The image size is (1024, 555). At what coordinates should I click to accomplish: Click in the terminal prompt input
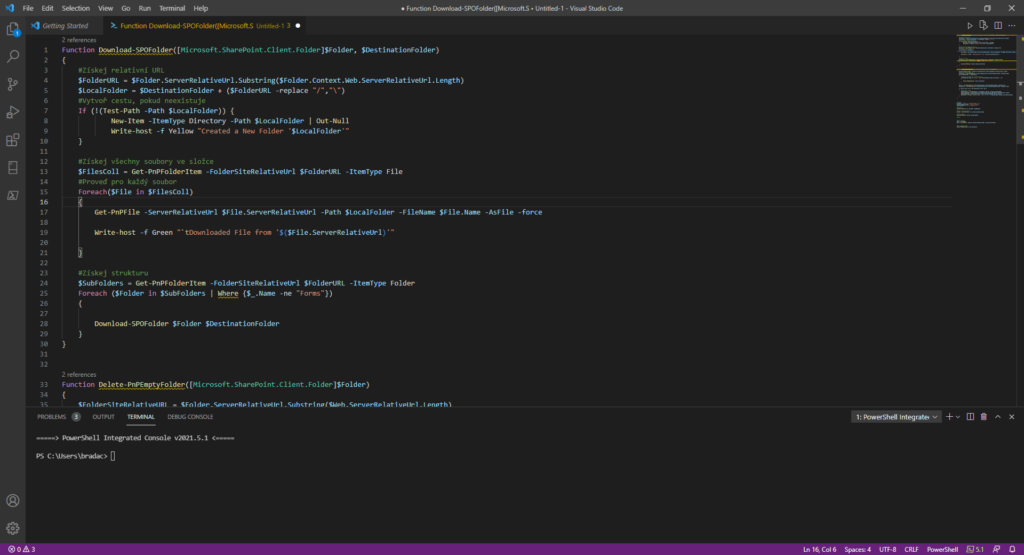[113, 456]
